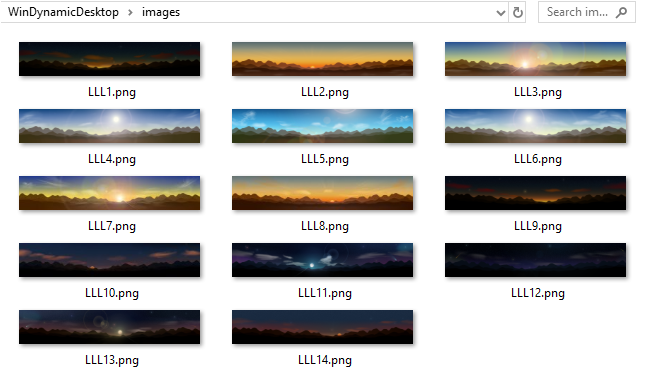Click the file name LLL4.png
Screen dimensions: 645x384
(112, 159)
